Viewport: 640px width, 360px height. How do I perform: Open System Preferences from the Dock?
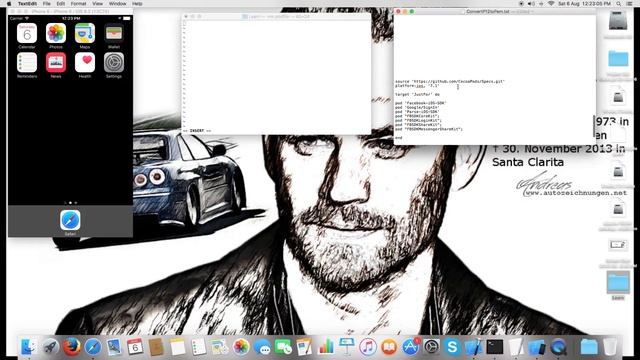[431, 347]
